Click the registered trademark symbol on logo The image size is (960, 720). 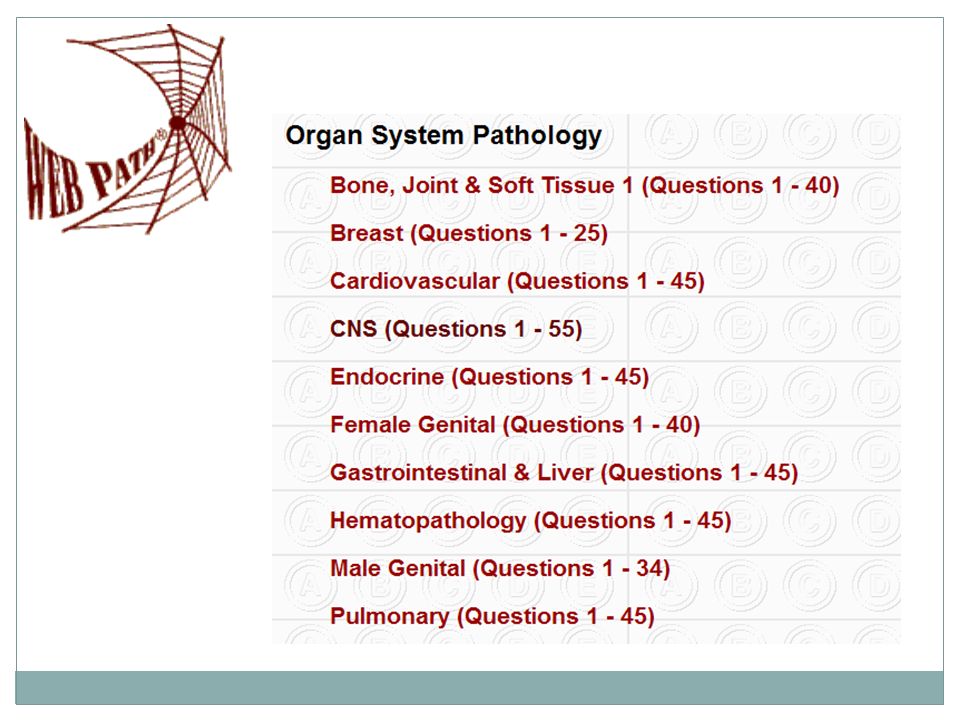(162, 134)
